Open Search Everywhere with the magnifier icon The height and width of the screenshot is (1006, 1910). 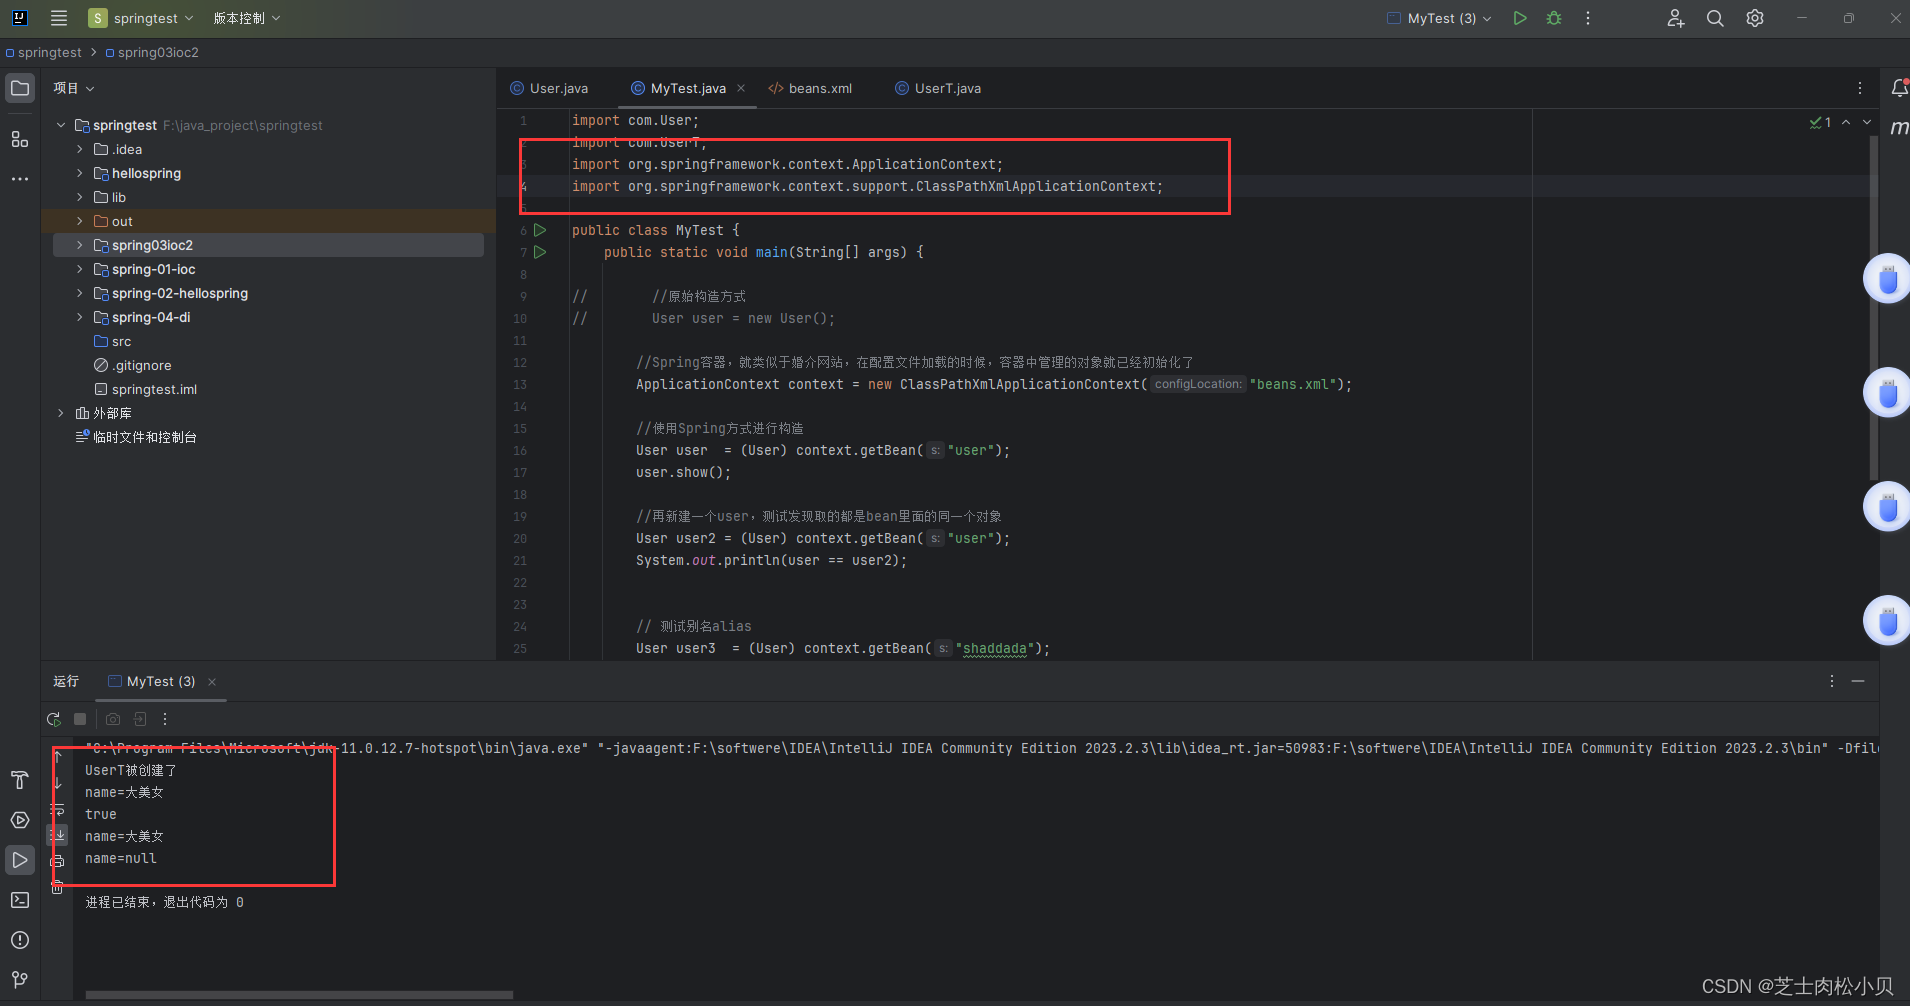[1714, 18]
